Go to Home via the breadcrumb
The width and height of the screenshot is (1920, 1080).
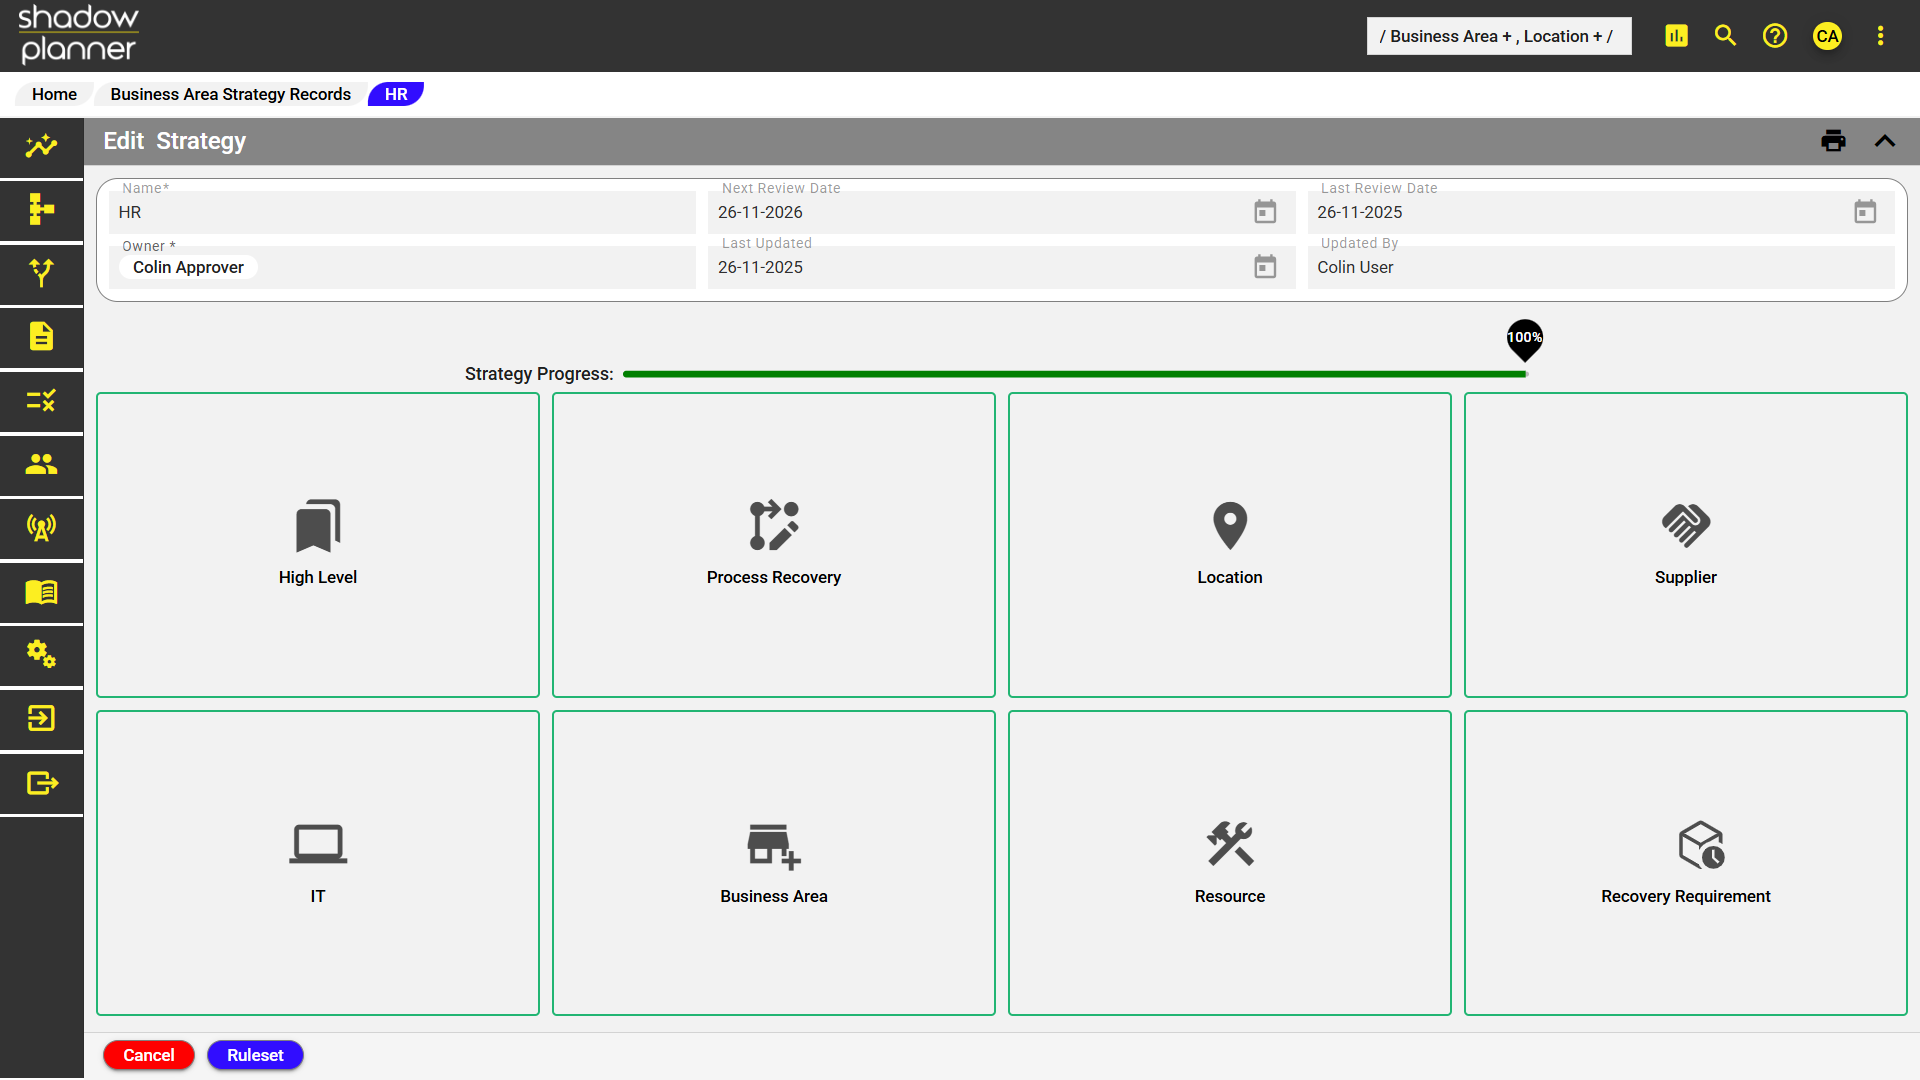tap(54, 93)
